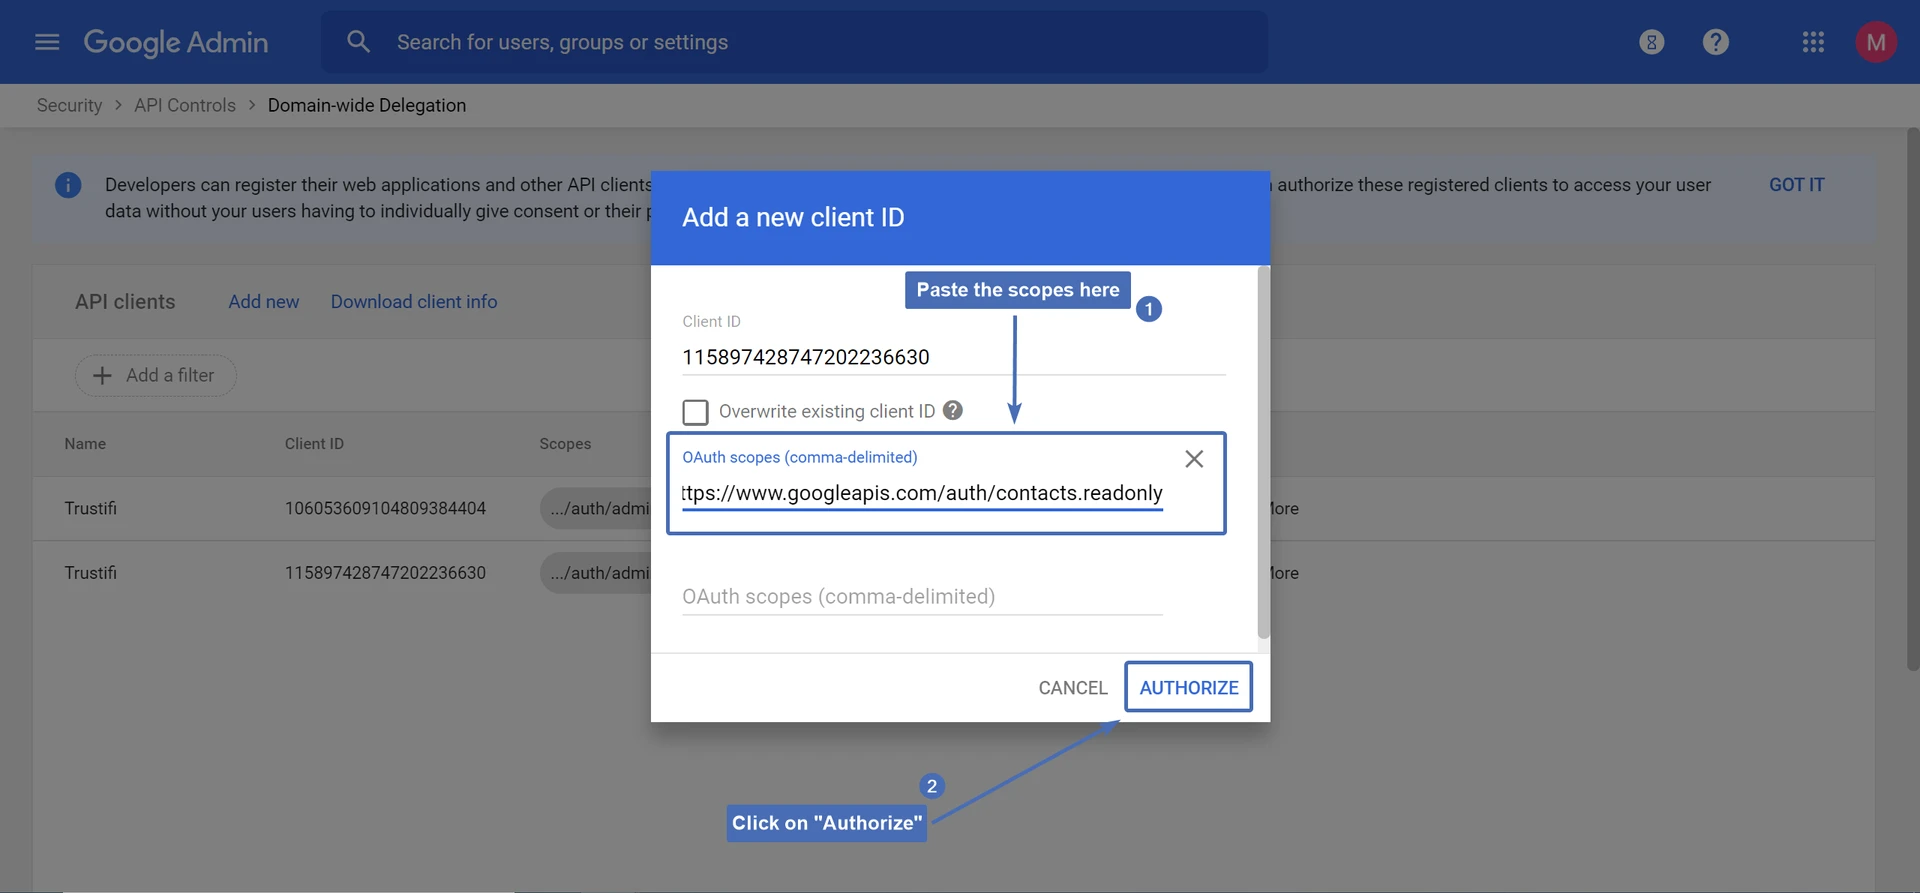Click the search magnifier icon
Screen dimensions: 1920x893
tap(358, 42)
